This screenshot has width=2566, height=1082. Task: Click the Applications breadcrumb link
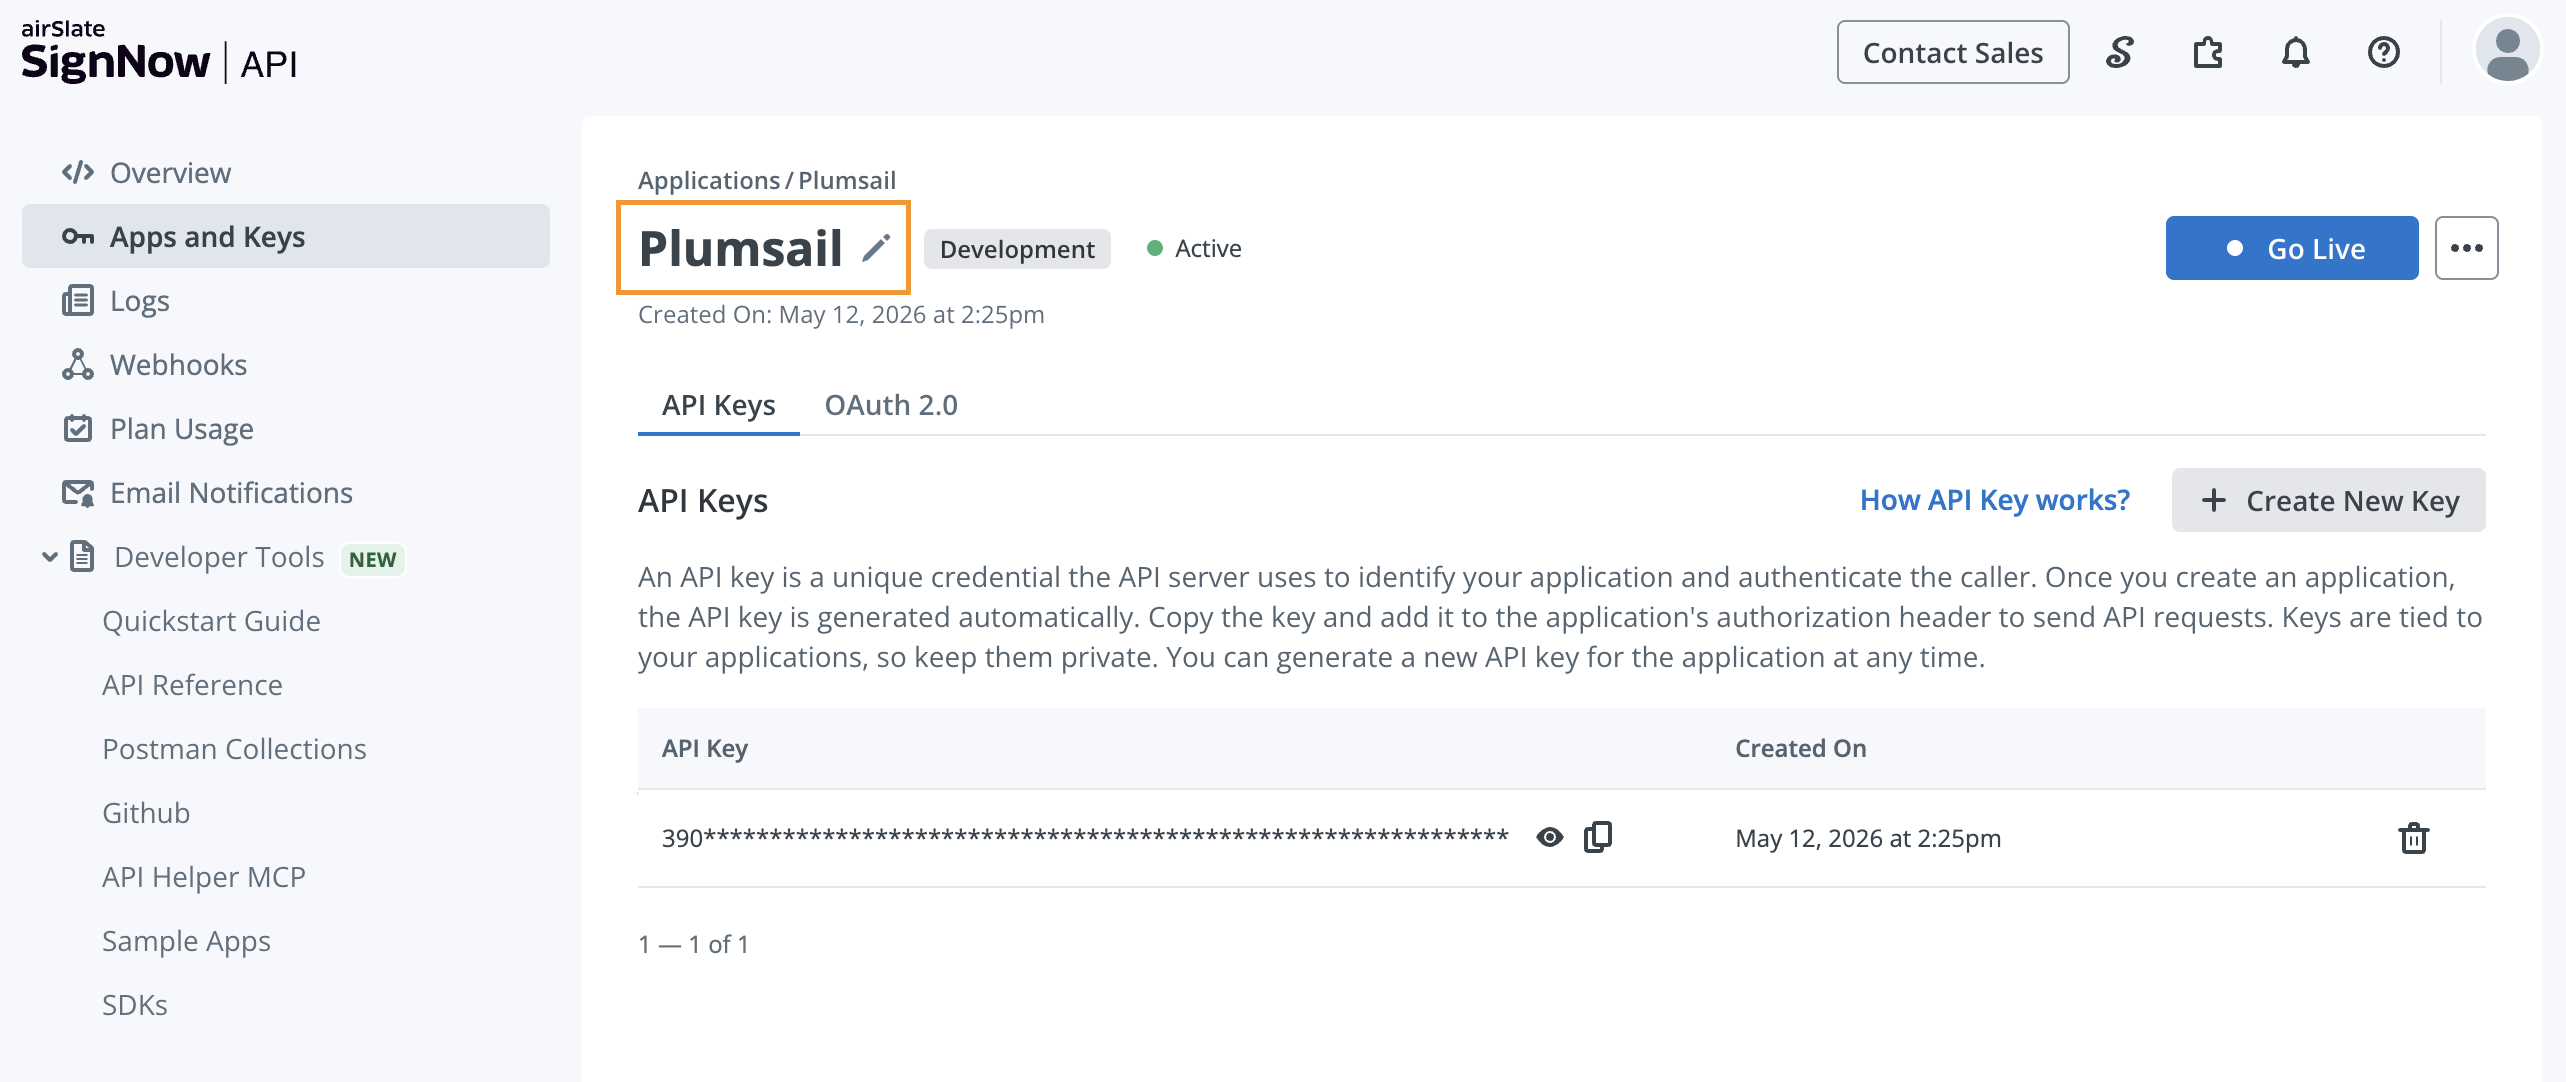(708, 180)
